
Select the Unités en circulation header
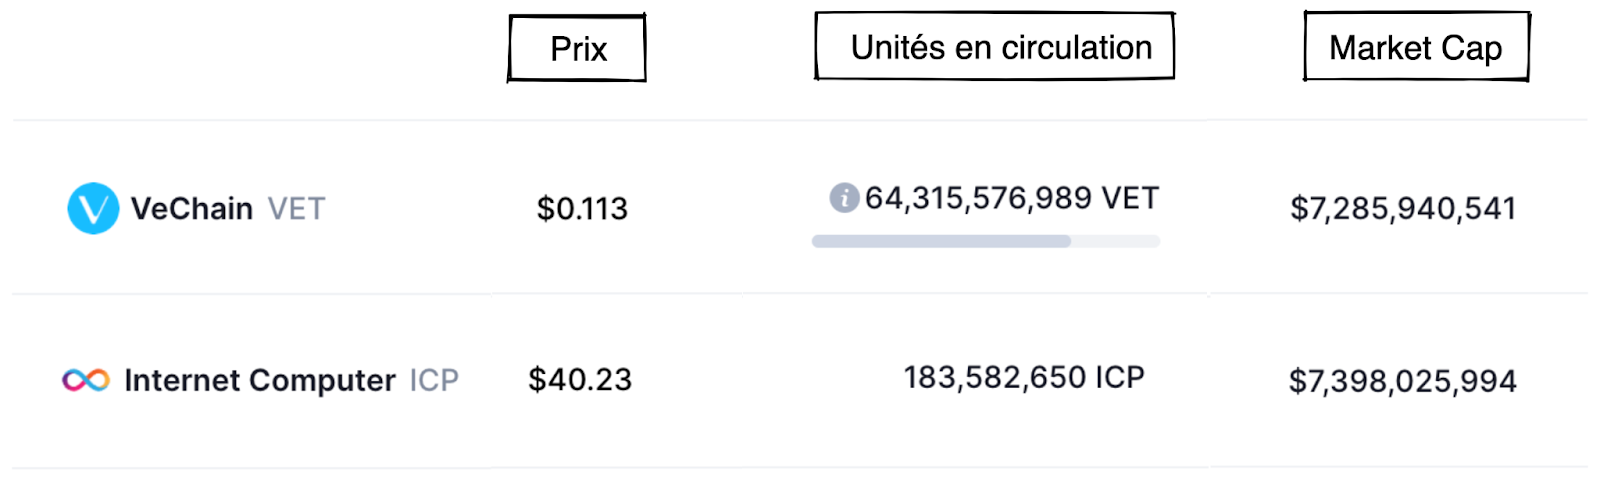click(995, 46)
